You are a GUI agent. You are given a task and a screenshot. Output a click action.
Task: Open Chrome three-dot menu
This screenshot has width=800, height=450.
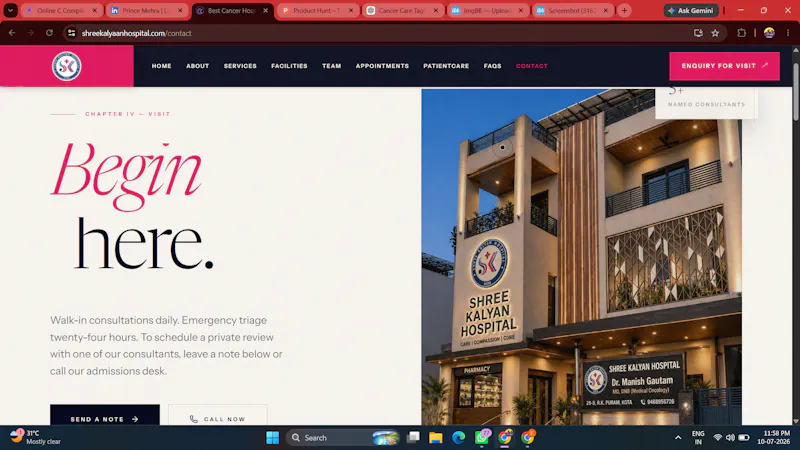(x=788, y=33)
